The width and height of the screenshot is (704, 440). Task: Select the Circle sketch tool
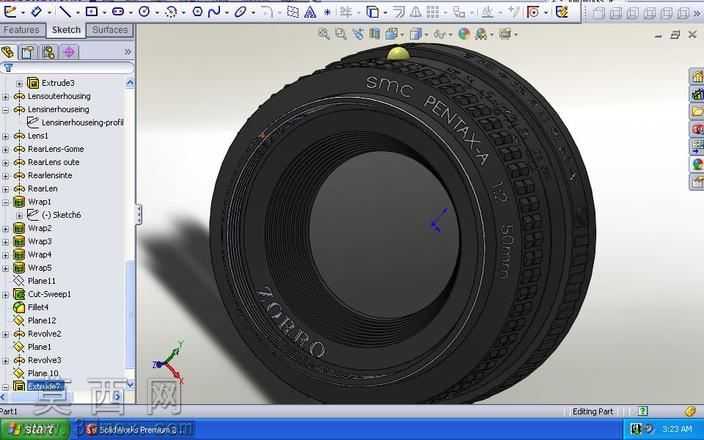tap(144, 12)
